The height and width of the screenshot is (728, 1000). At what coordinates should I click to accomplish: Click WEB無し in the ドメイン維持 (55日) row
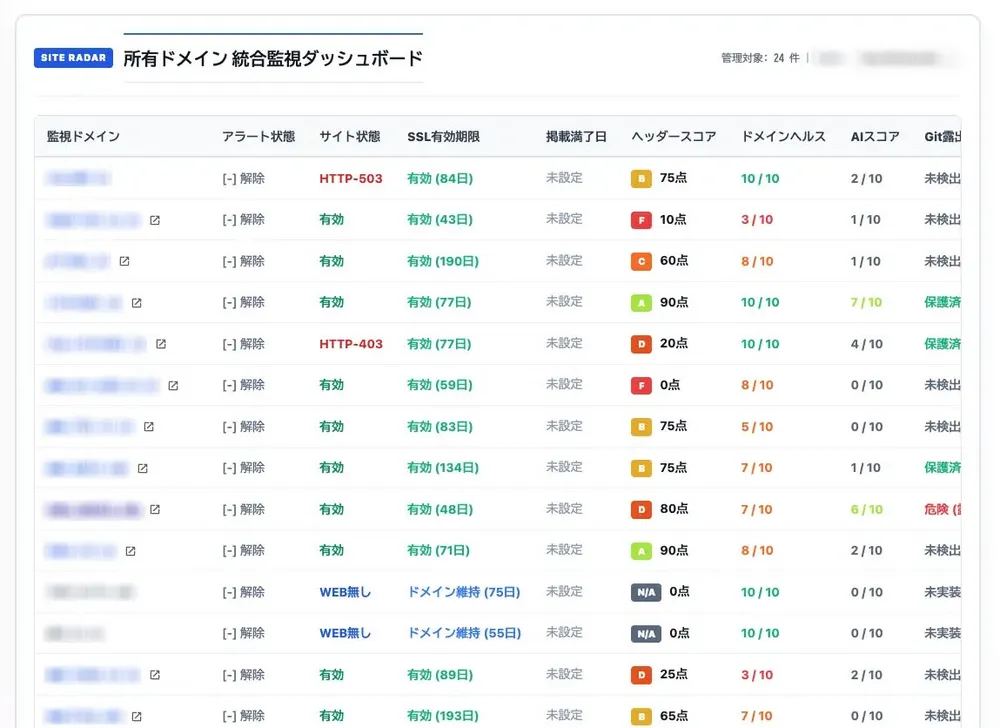click(345, 634)
